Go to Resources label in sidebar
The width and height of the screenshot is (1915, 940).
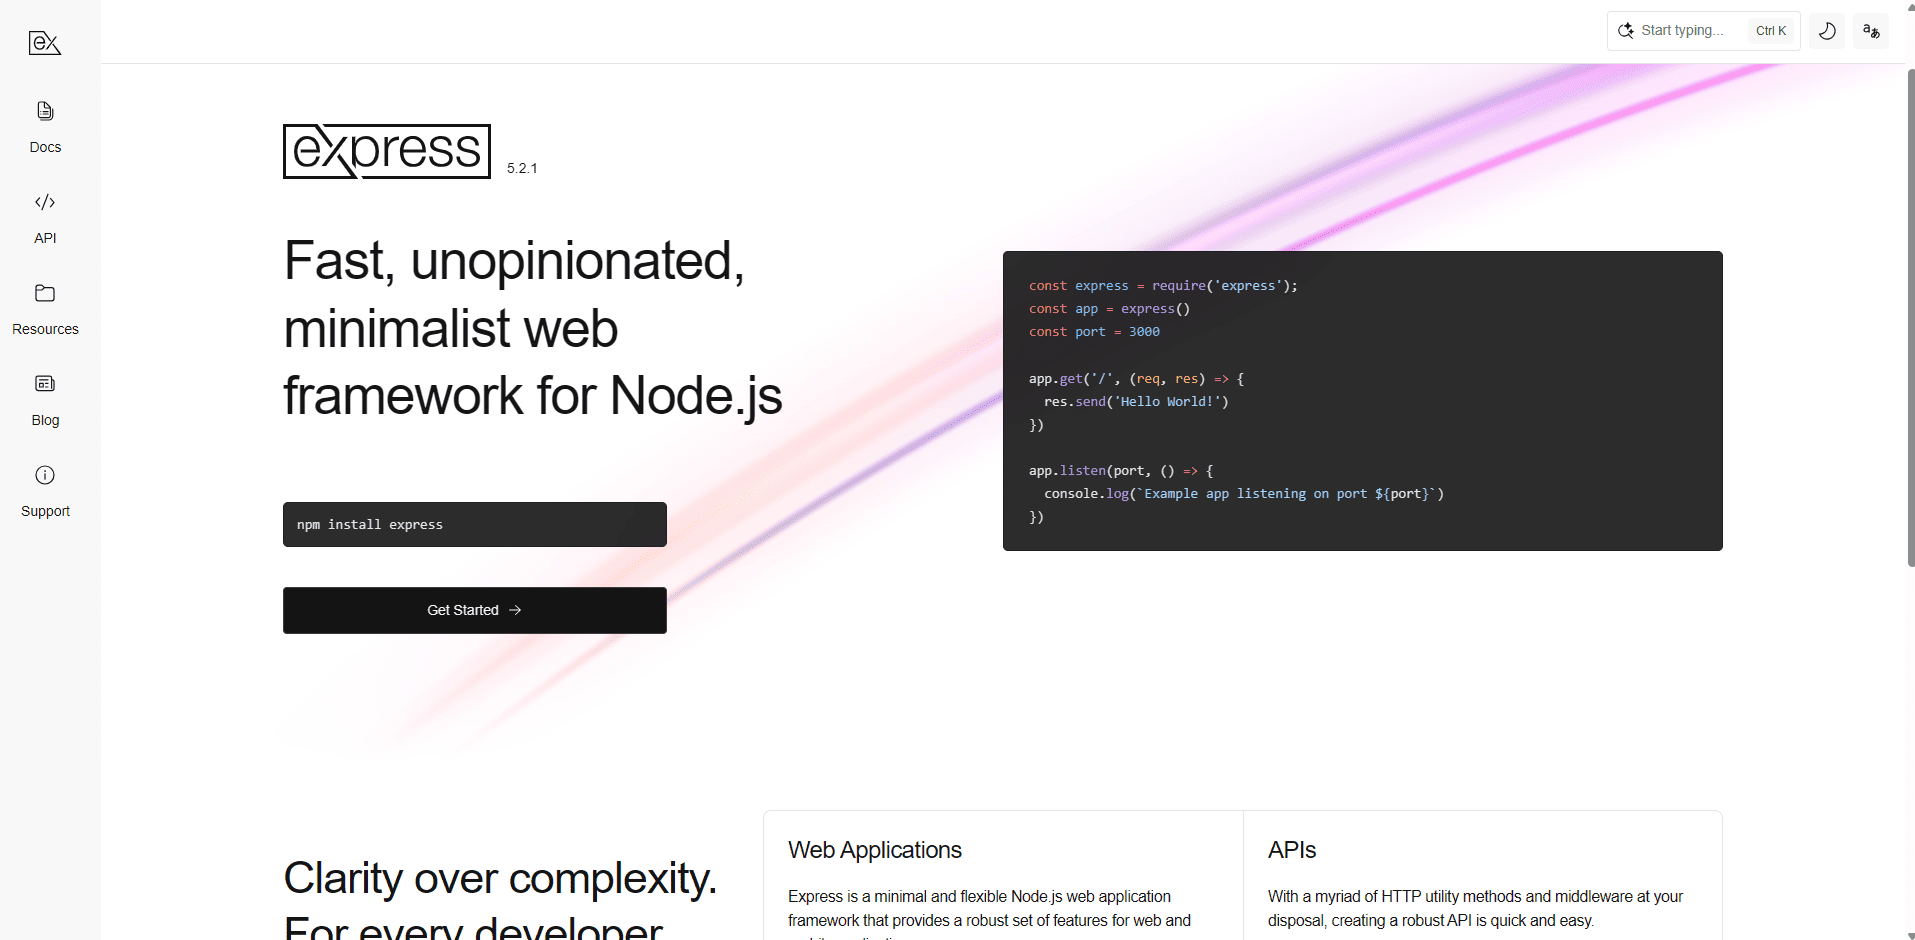[45, 329]
